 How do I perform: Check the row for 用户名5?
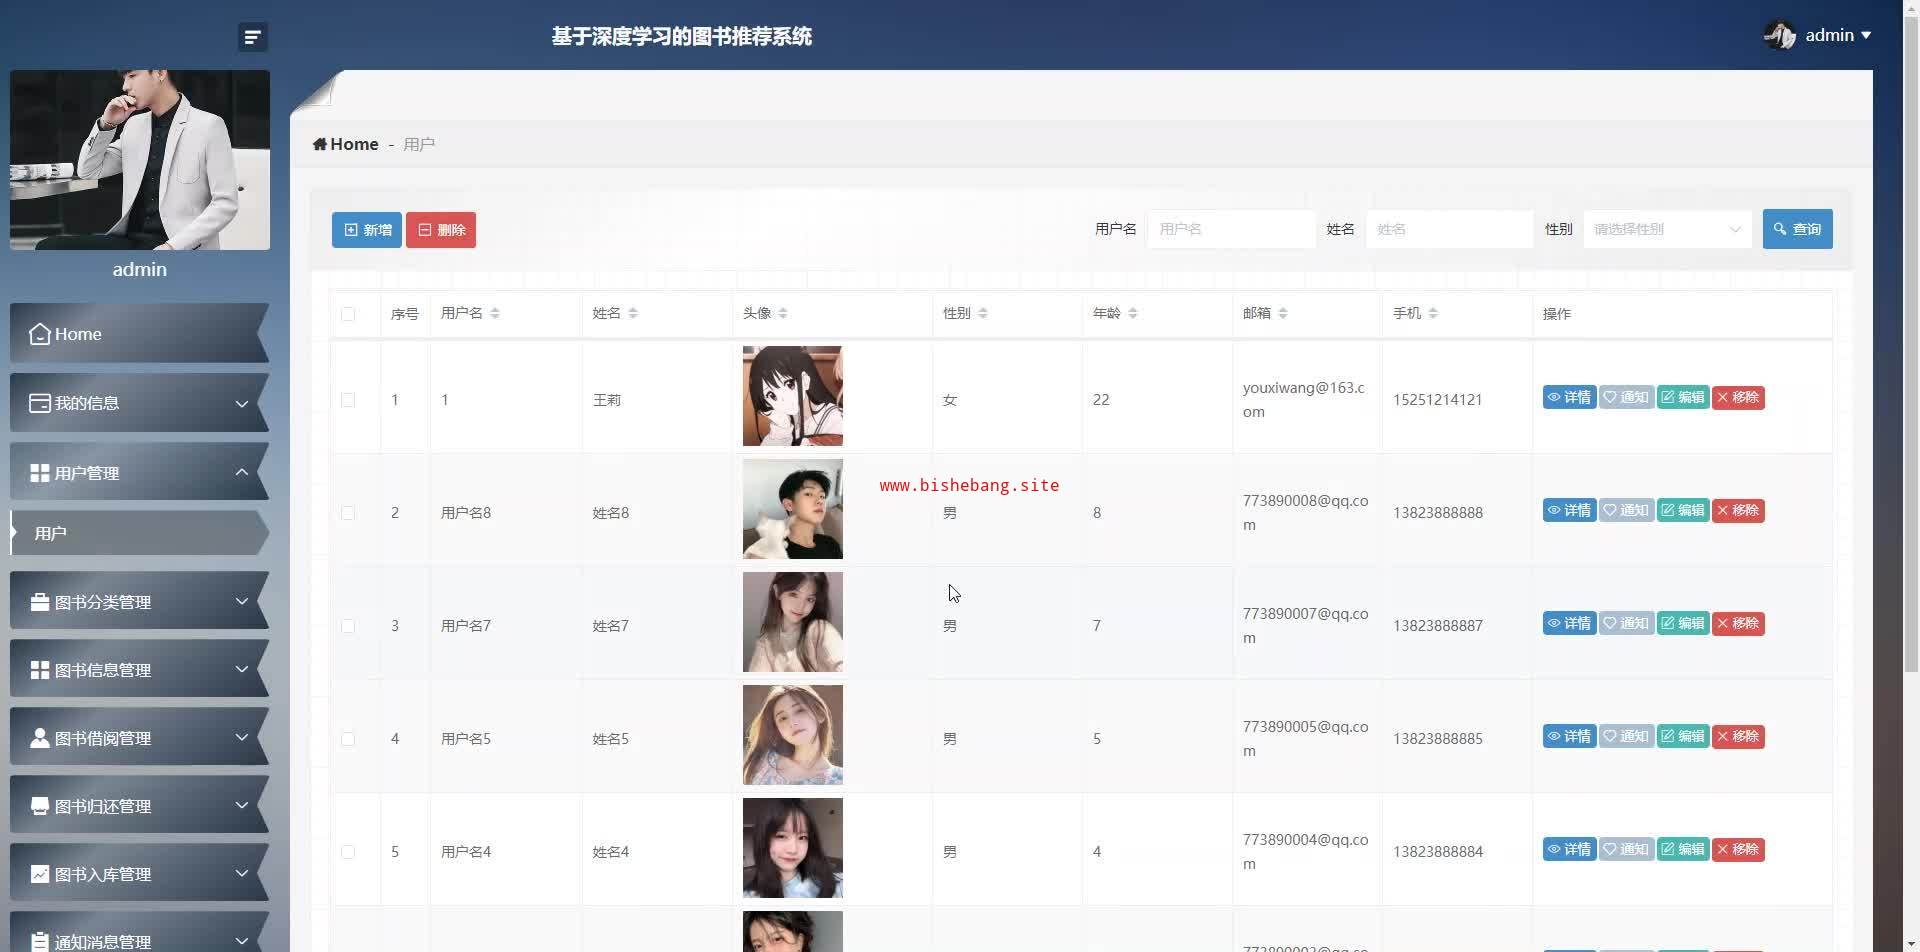[348, 739]
